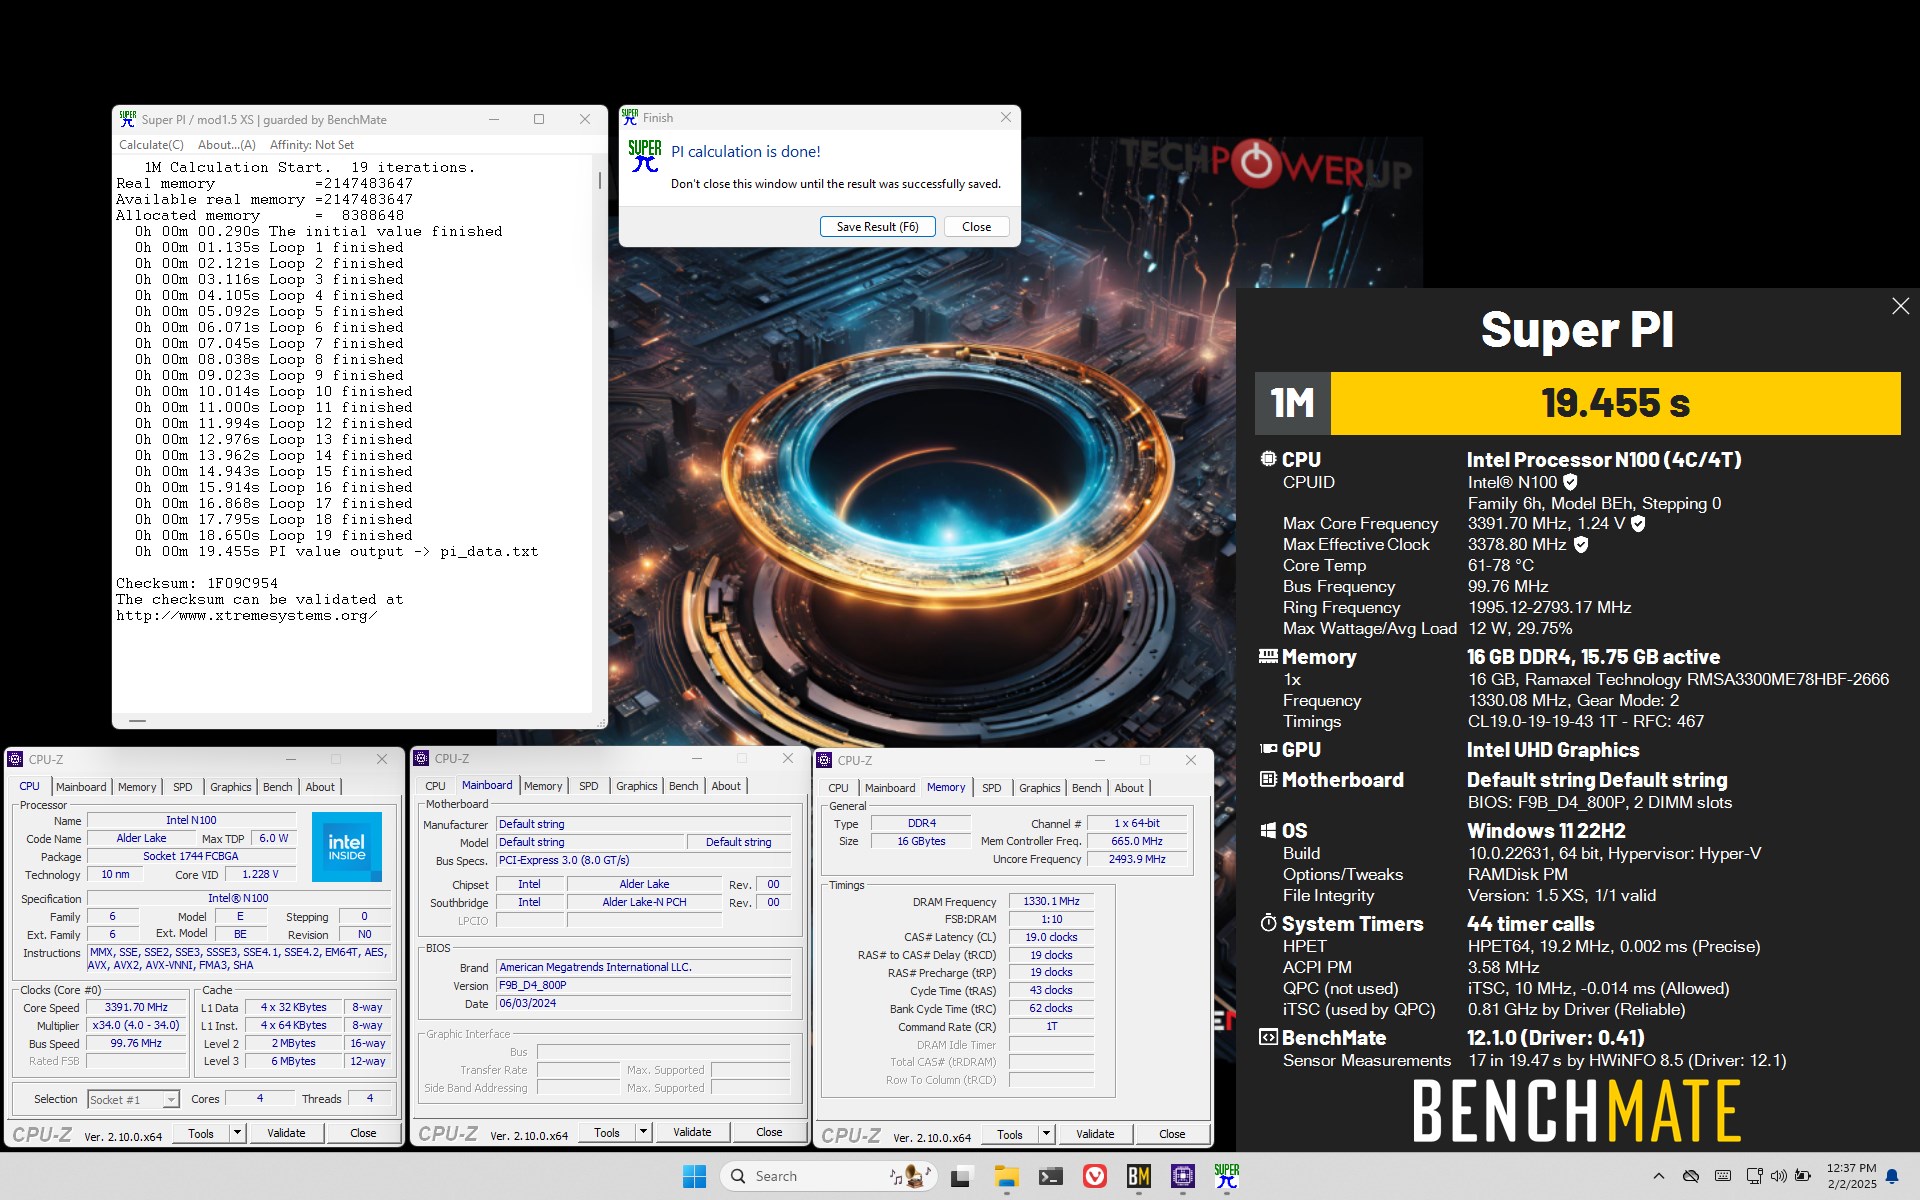Click the CPU section chip icon in BenchMate

point(1268,459)
